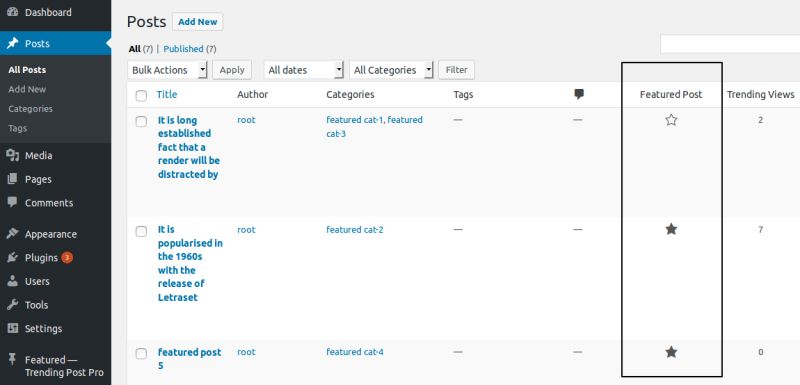The width and height of the screenshot is (800, 385).
Task: Click the orange plugins update count badge
Action: (x=67, y=258)
